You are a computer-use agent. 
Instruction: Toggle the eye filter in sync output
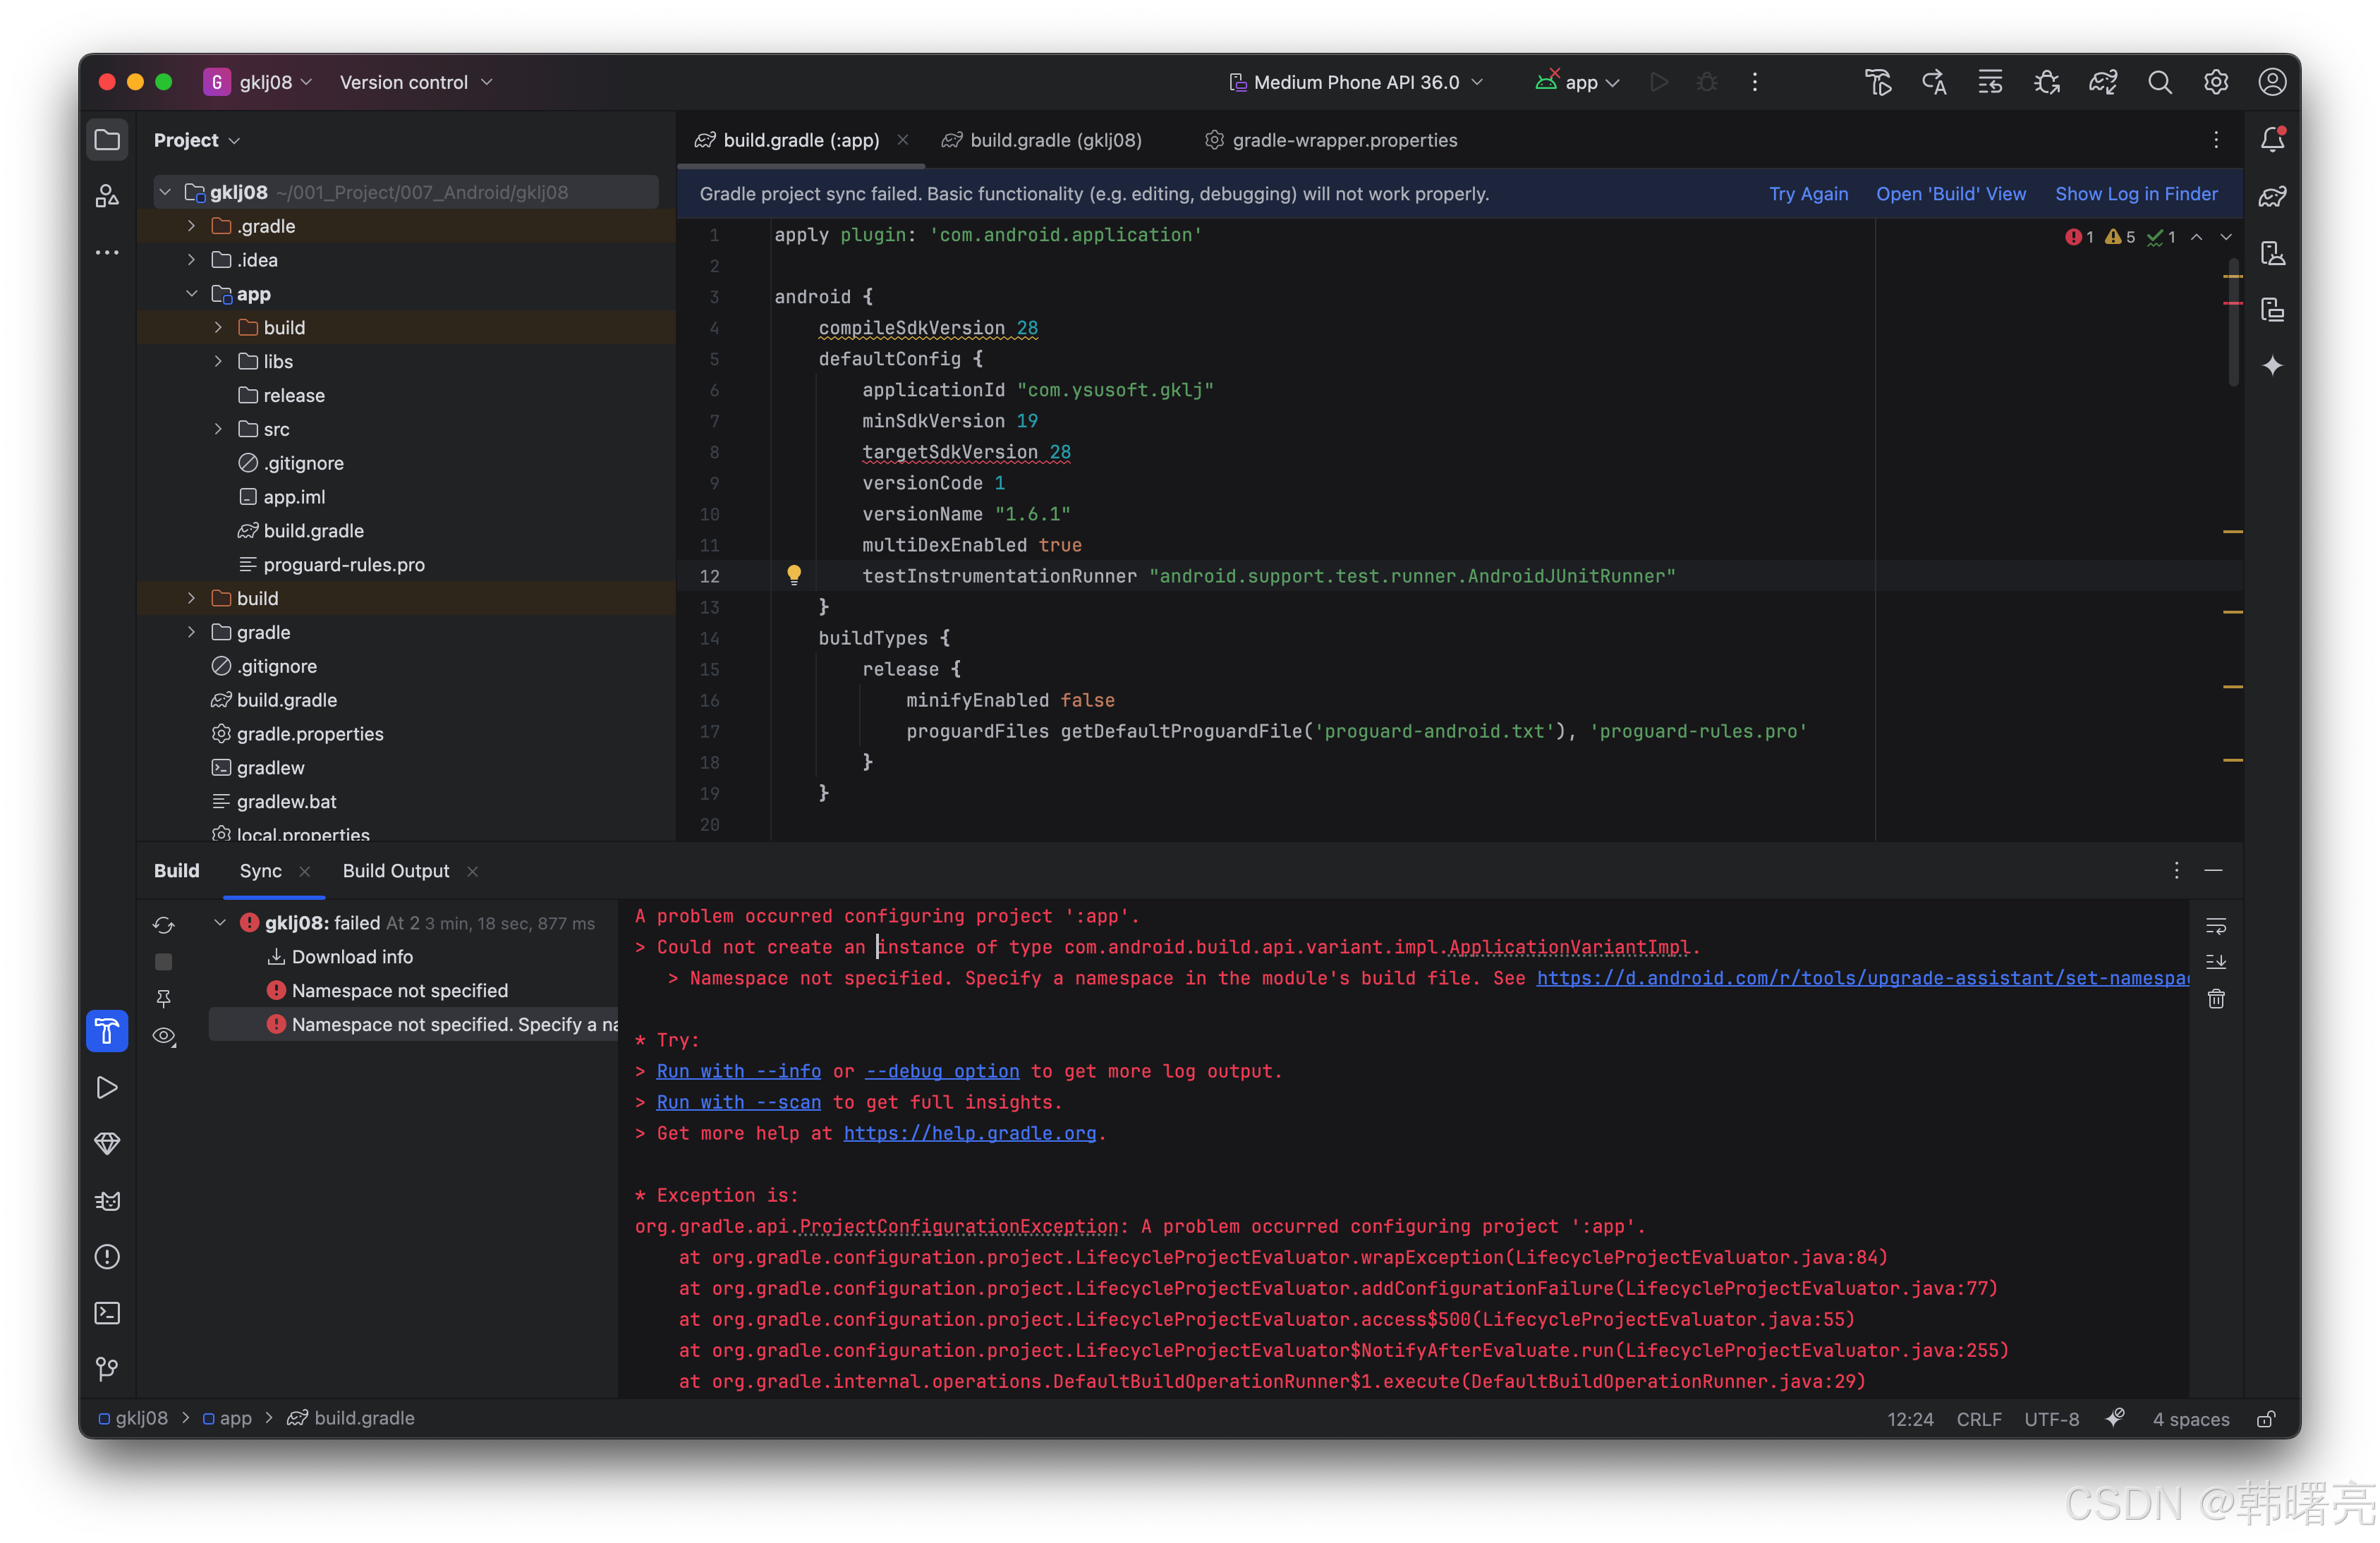164,1037
